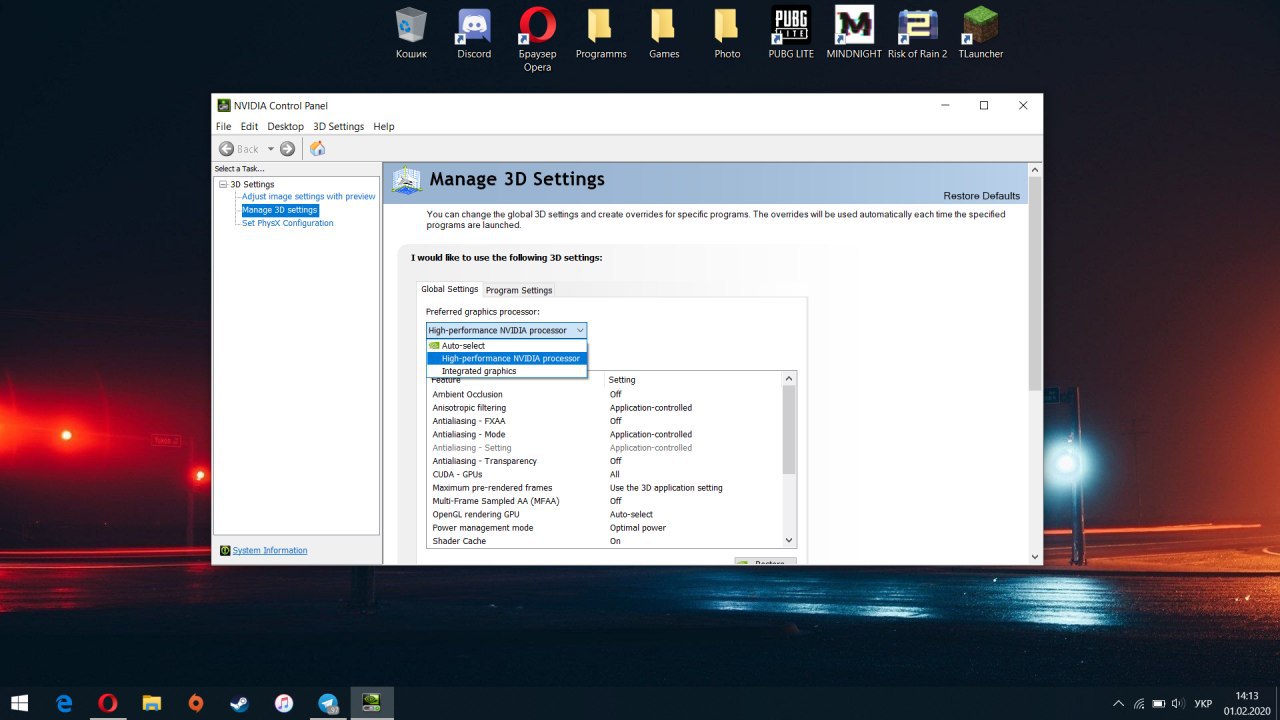Select Manage 3D settings in task tree

[279, 210]
